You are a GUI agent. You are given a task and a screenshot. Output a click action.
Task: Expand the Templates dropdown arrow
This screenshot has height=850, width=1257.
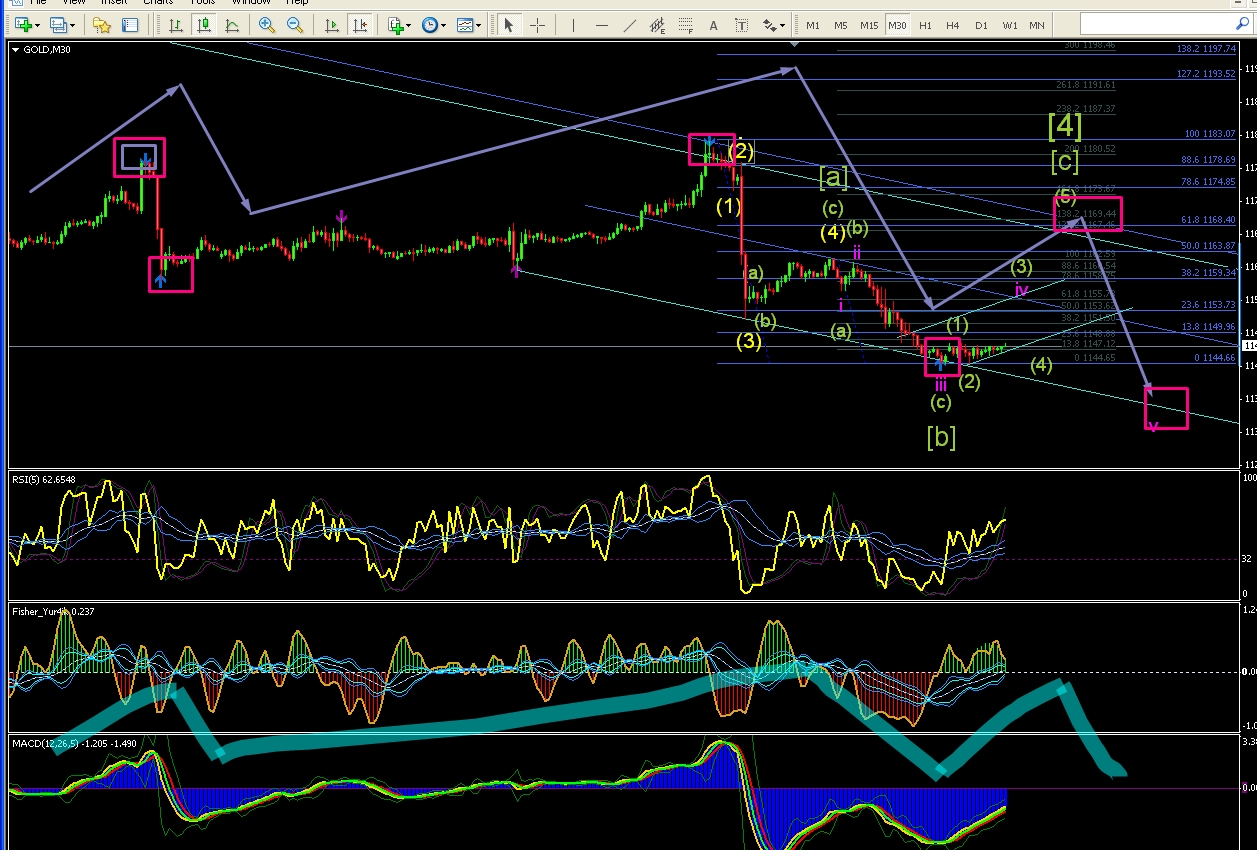480,25
